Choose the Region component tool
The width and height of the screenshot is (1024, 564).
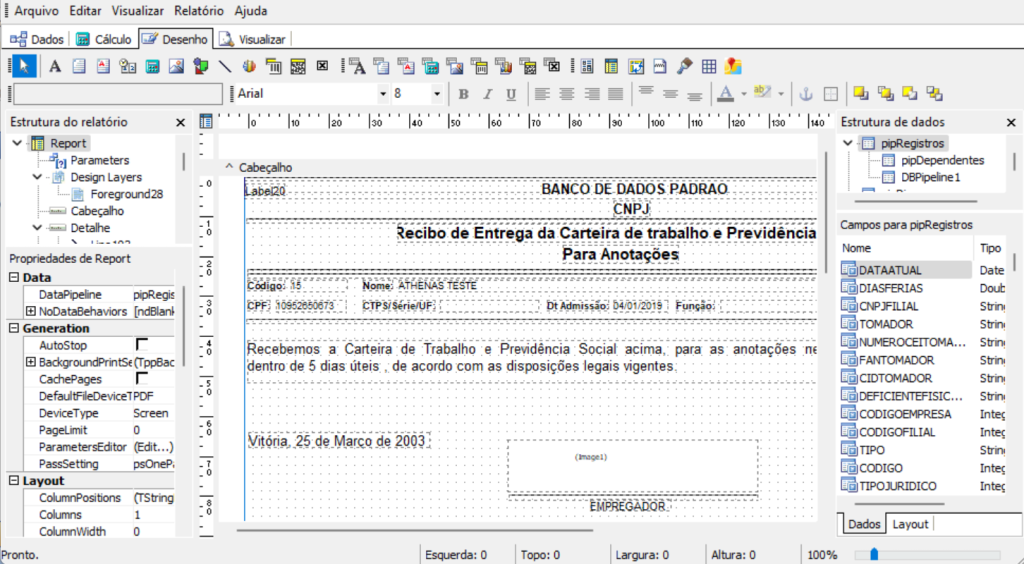[x=587, y=66]
